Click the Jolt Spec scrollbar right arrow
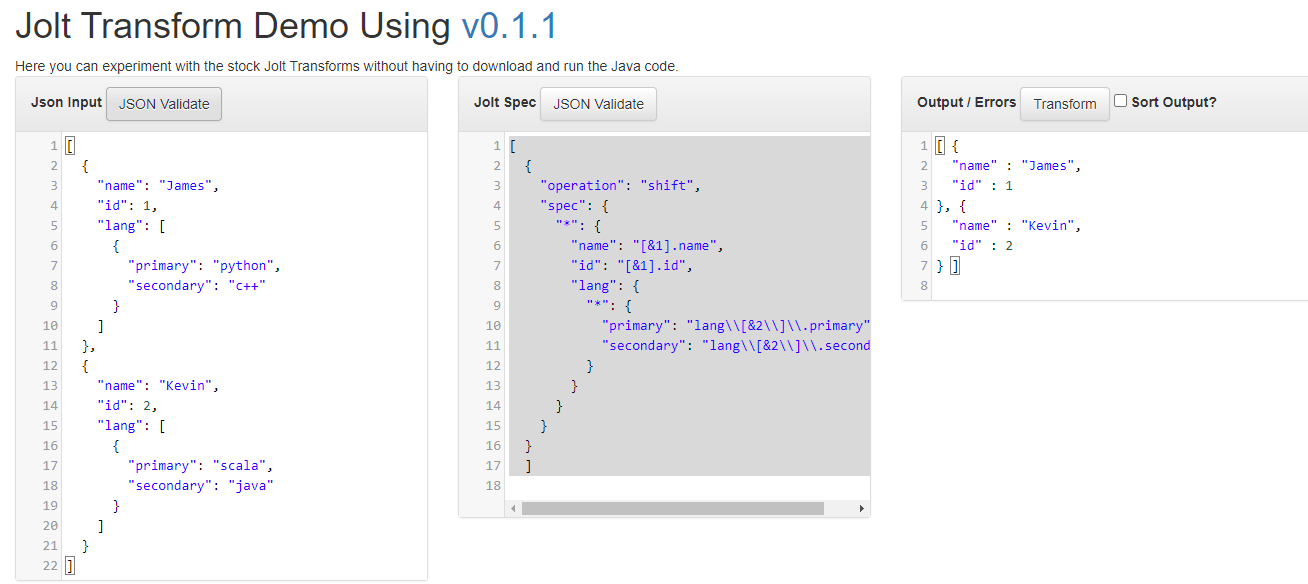 click(x=862, y=509)
